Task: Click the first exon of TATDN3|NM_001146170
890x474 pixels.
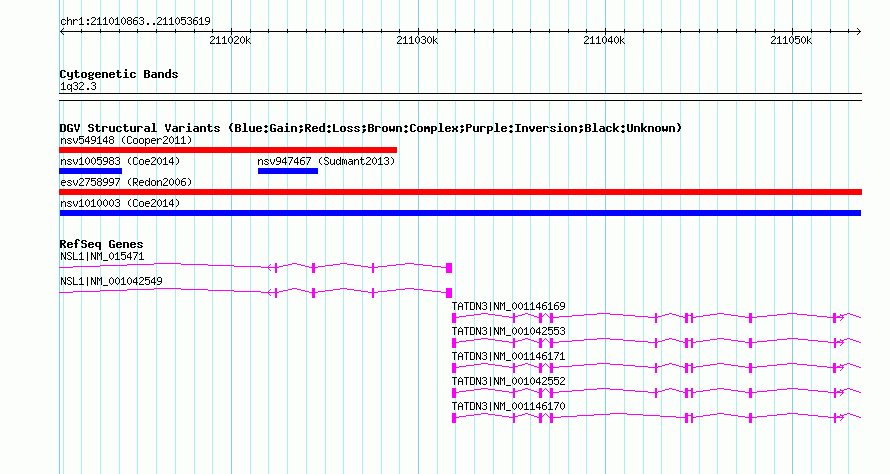Action: click(454, 418)
